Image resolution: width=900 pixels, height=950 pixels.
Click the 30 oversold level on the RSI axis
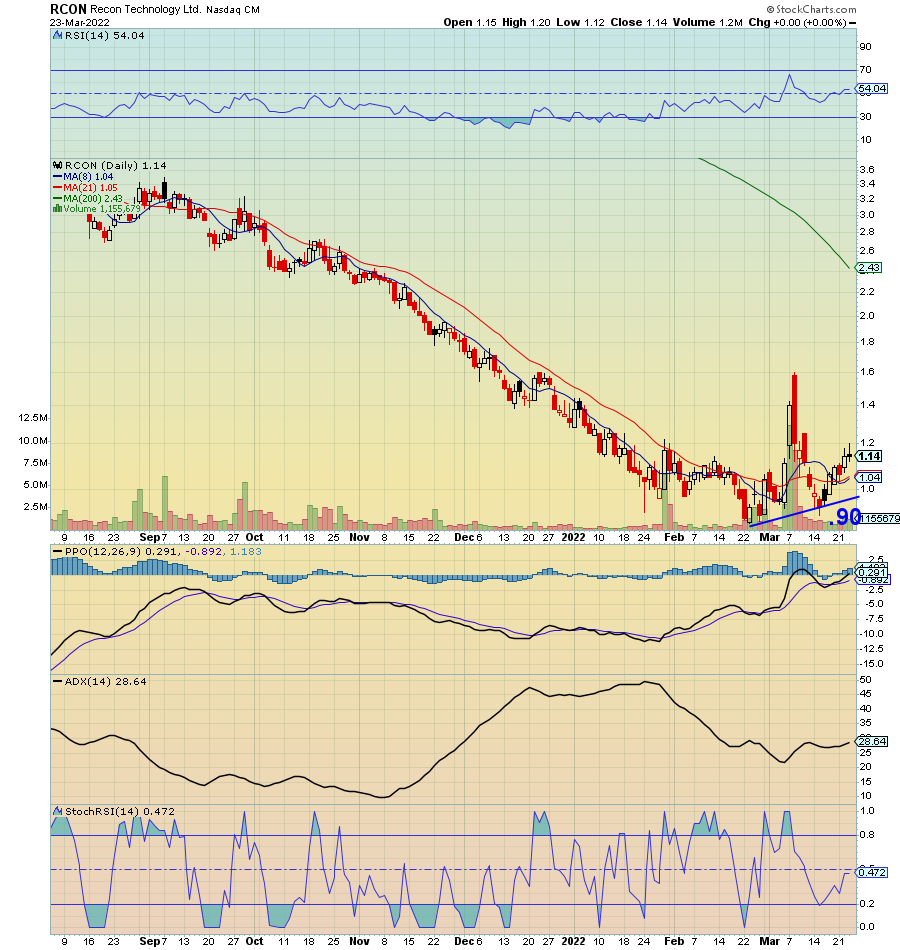(x=865, y=117)
